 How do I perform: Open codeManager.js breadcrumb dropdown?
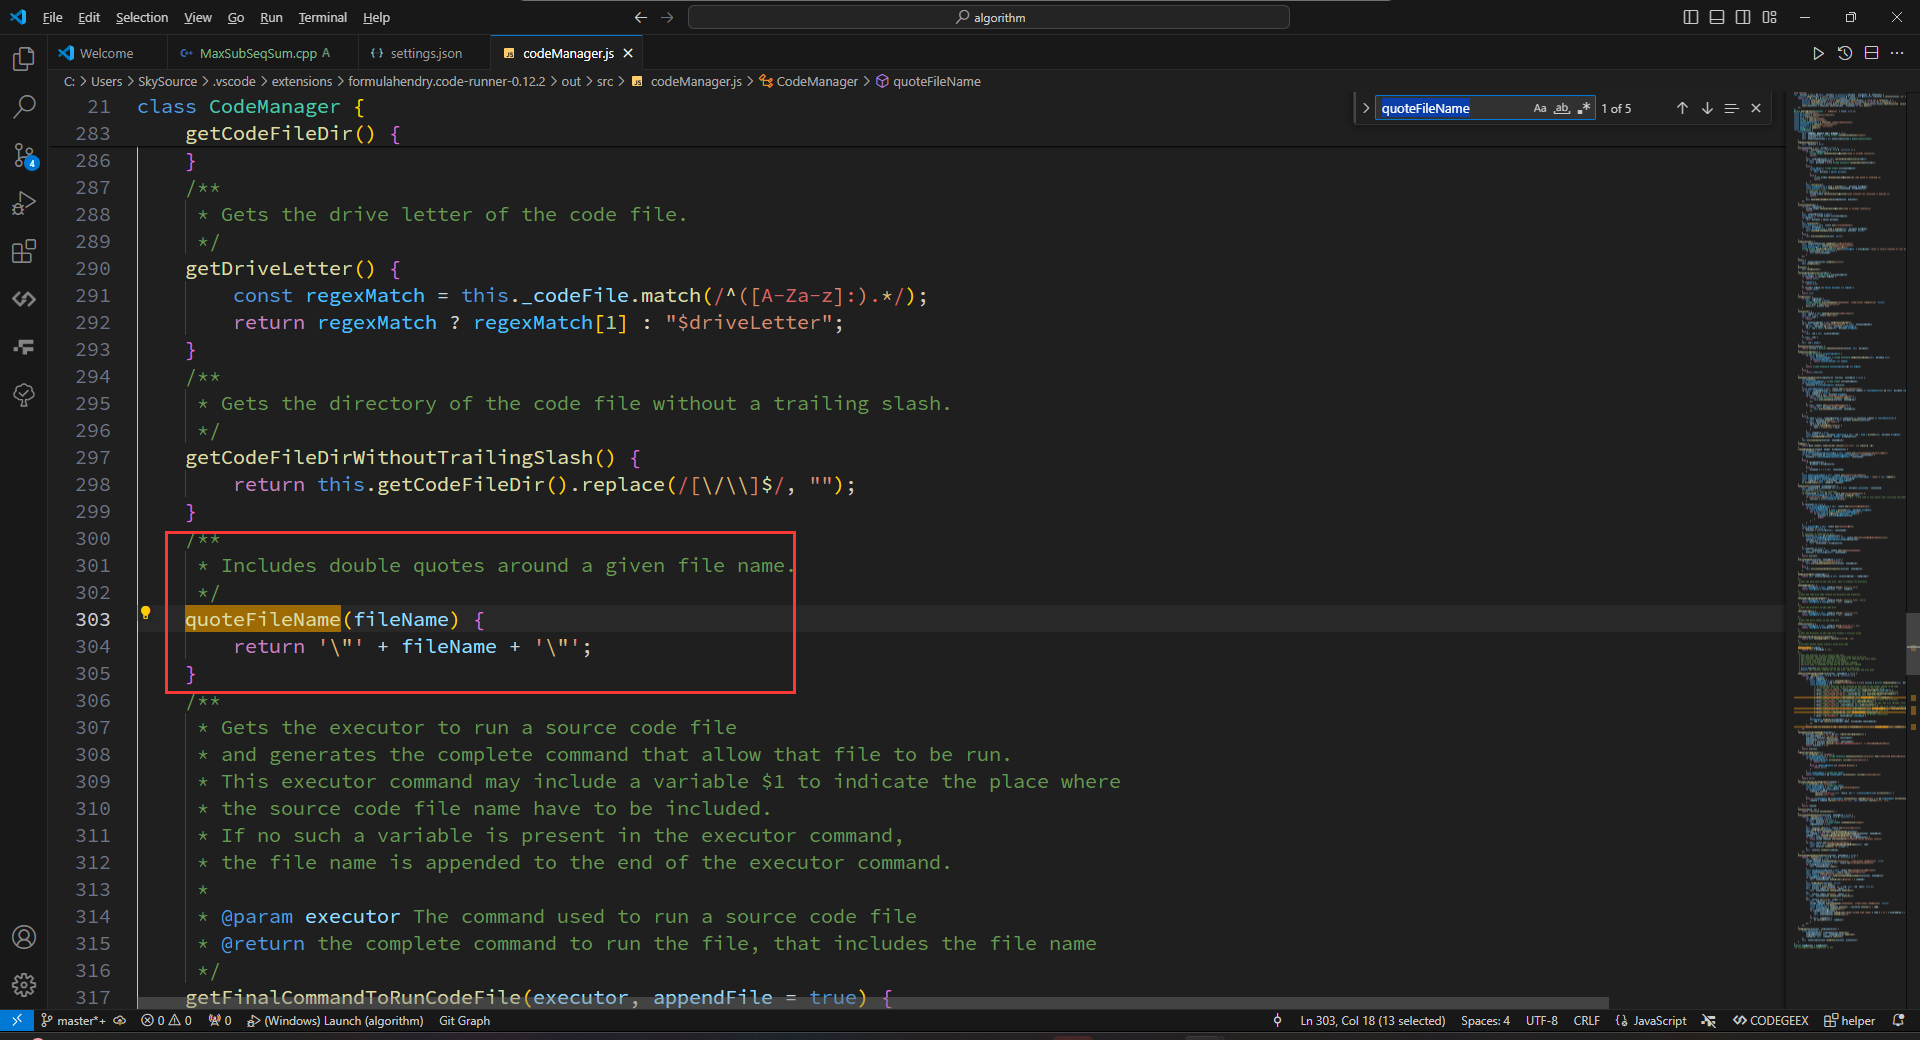[687, 81]
